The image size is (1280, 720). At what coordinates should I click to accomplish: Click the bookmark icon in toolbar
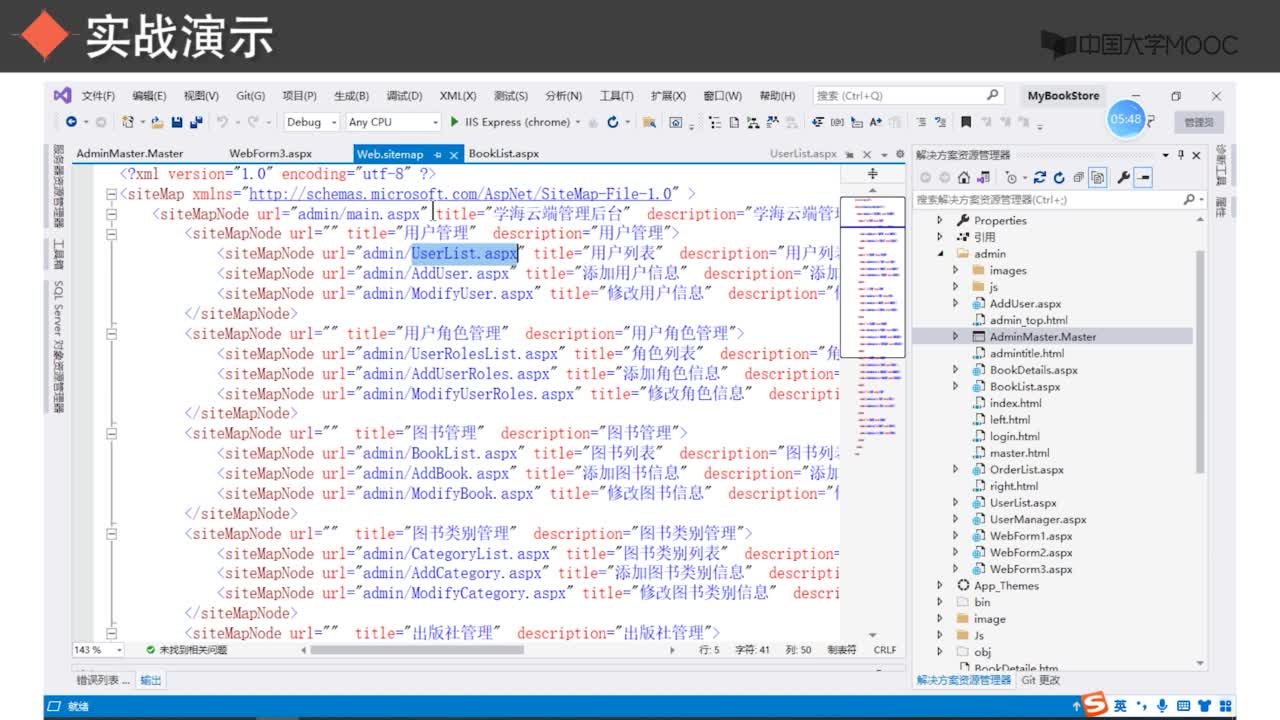pos(966,122)
